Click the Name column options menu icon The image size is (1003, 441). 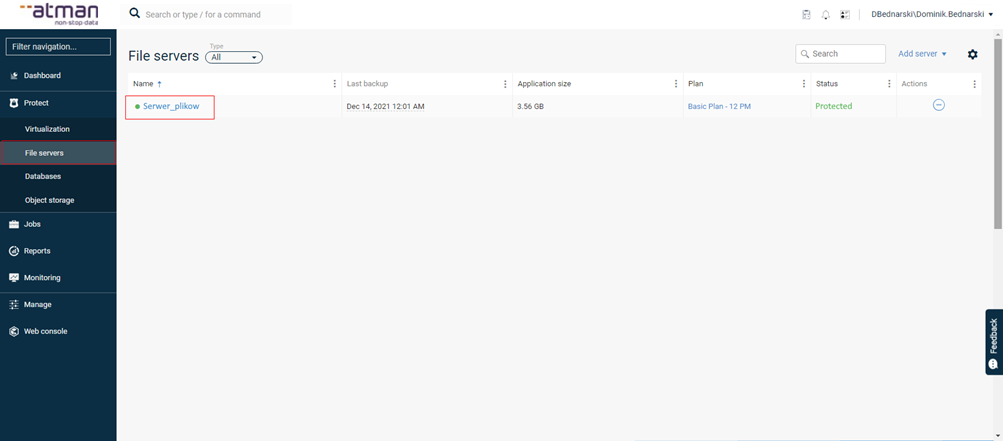[x=335, y=84]
